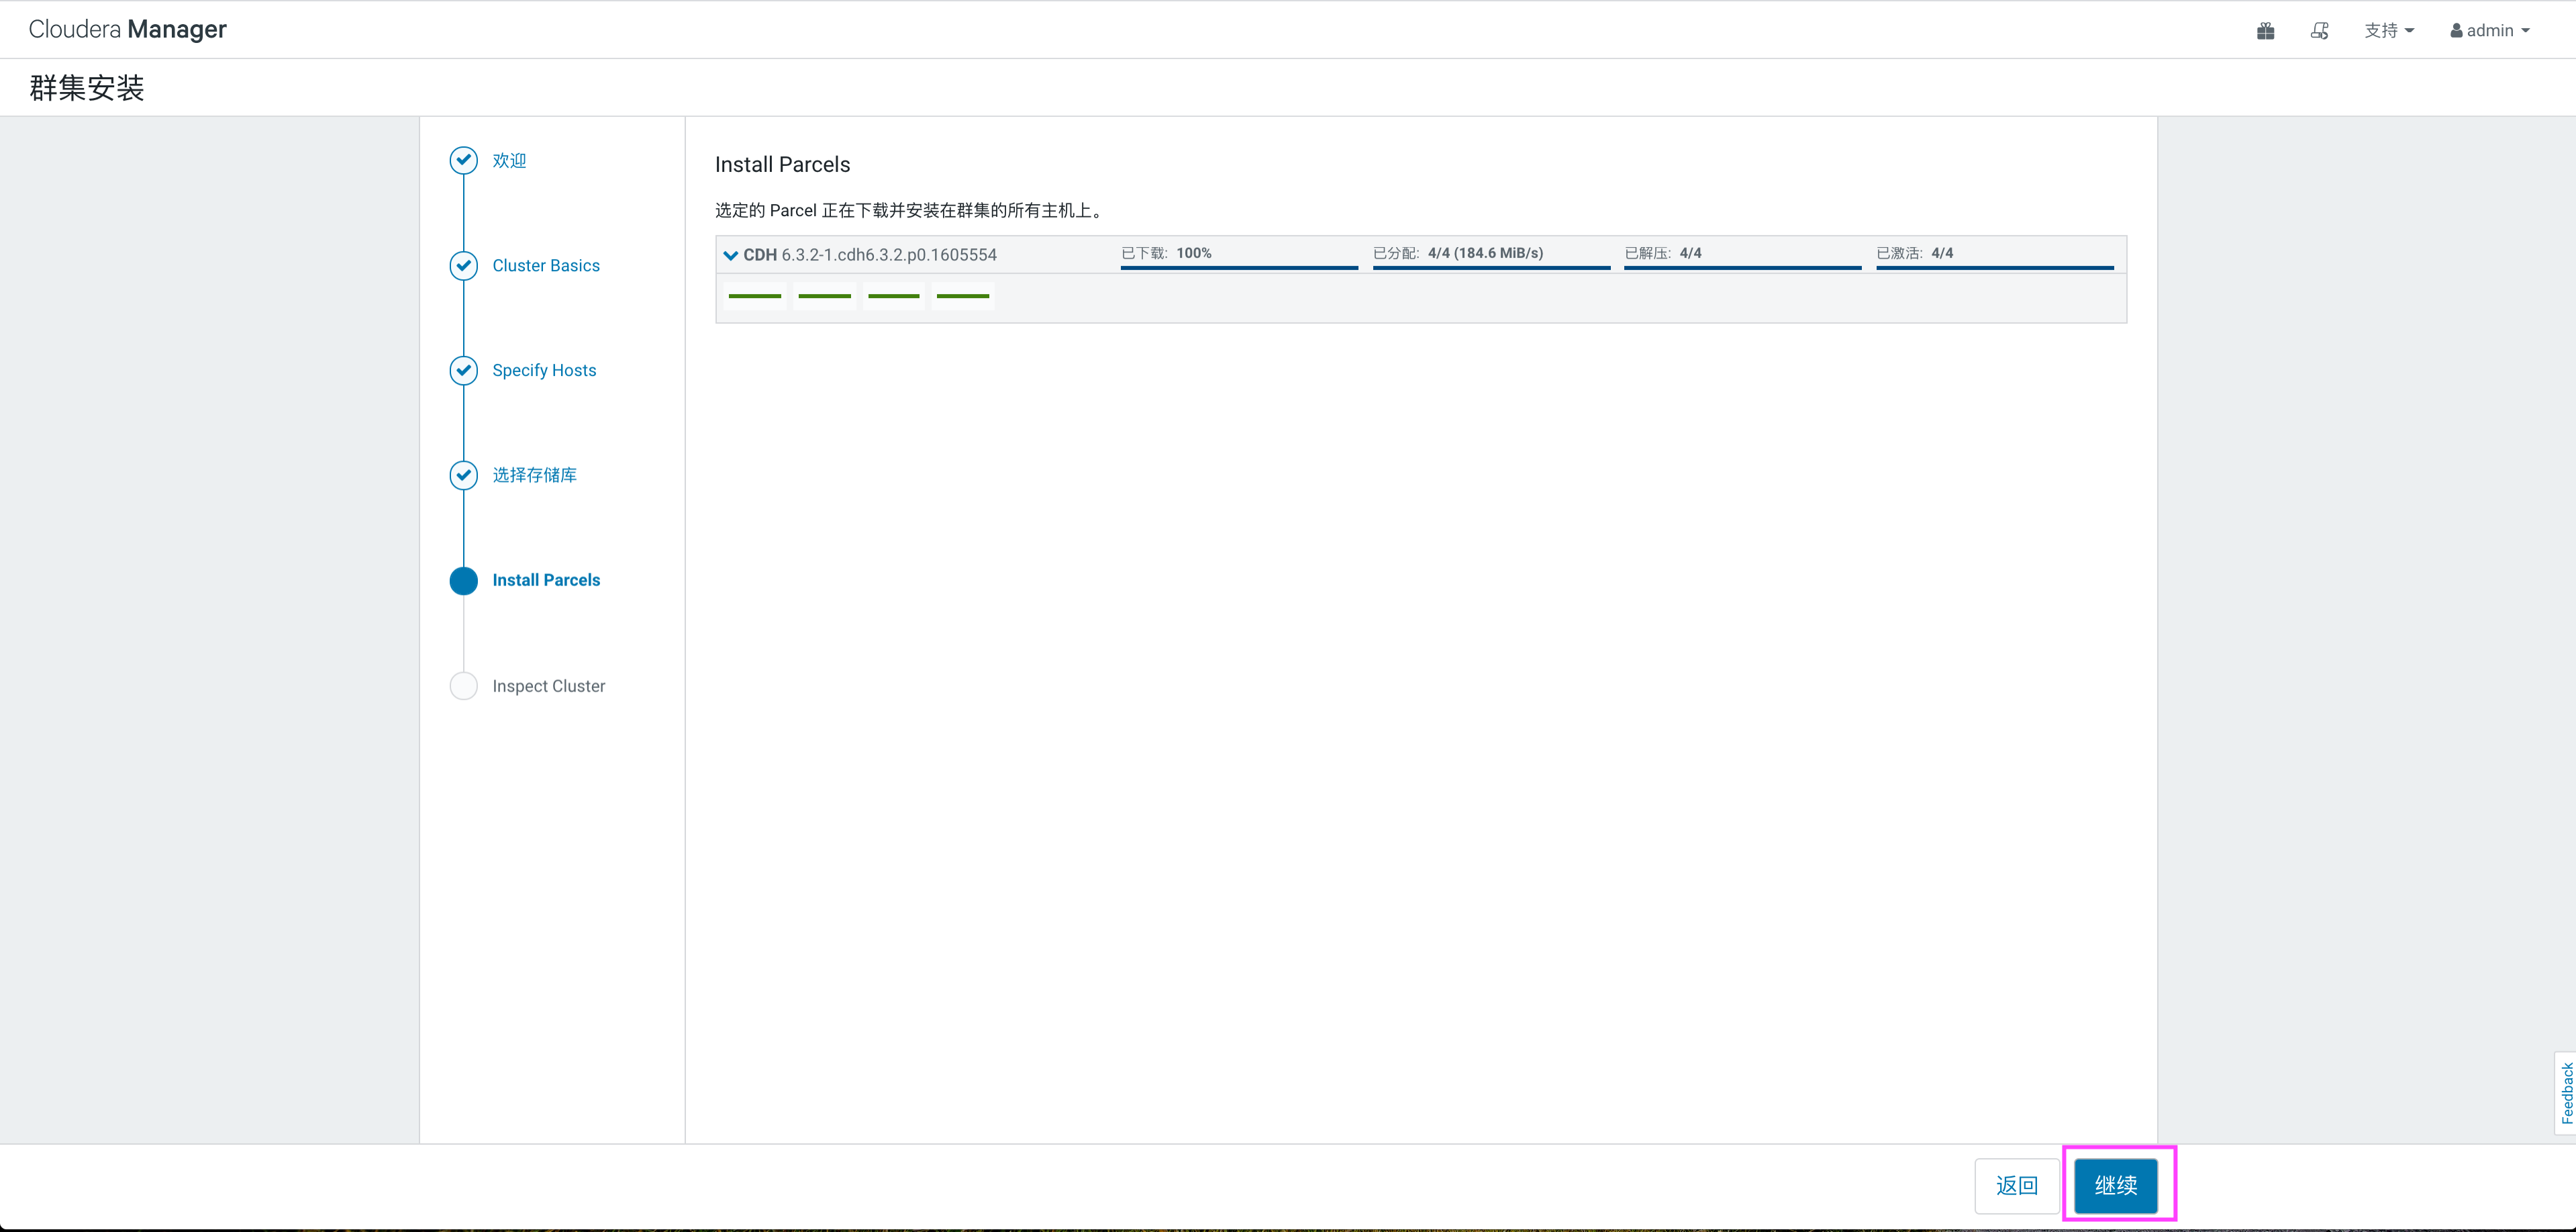Open the admin user dropdown
This screenshot has height=1232, width=2576.
tap(2489, 31)
